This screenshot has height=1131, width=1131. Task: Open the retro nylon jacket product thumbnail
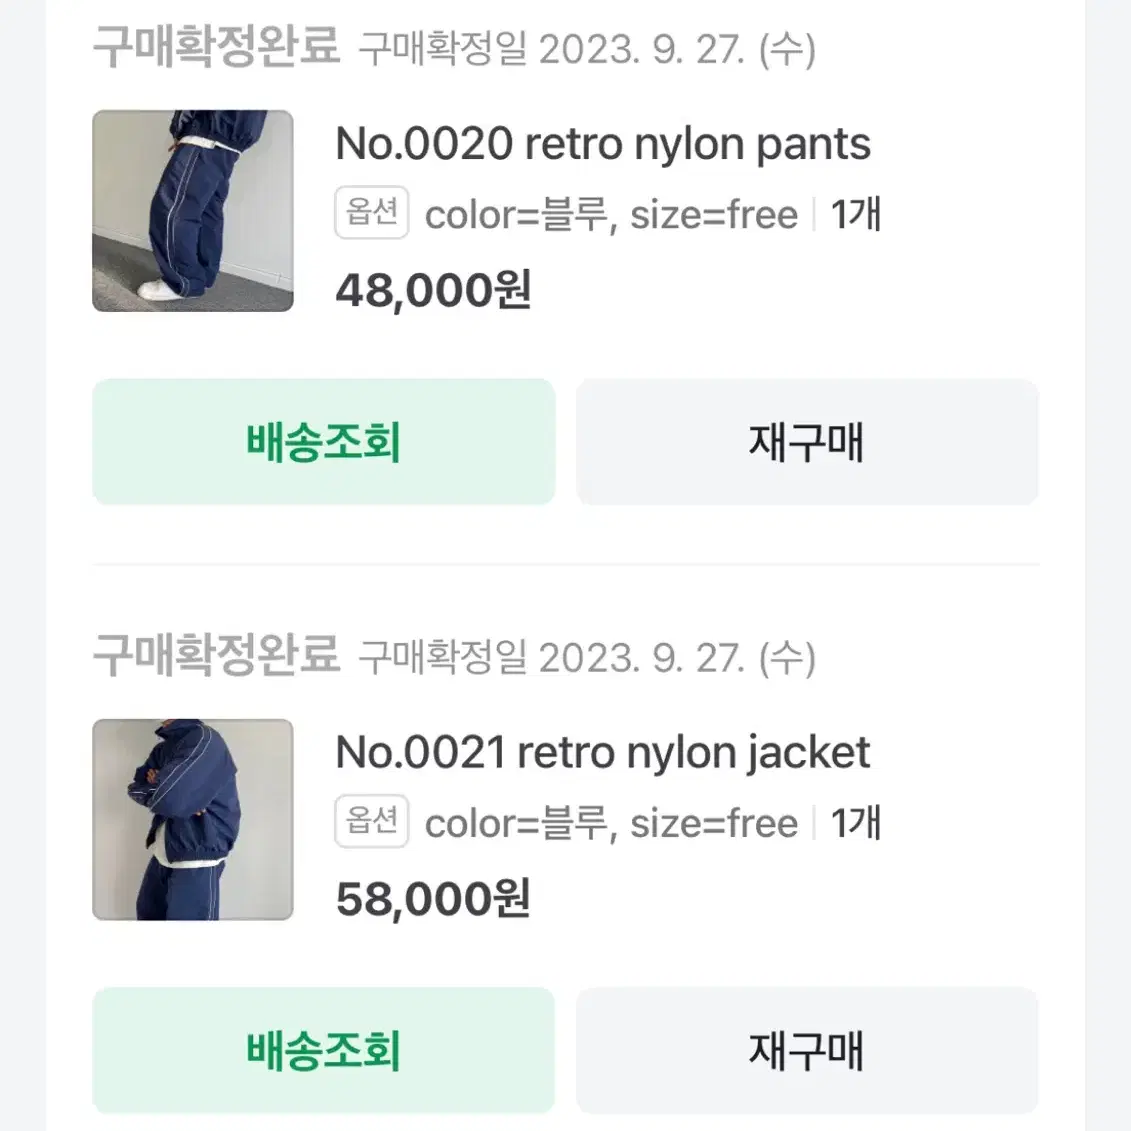(x=193, y=819)
